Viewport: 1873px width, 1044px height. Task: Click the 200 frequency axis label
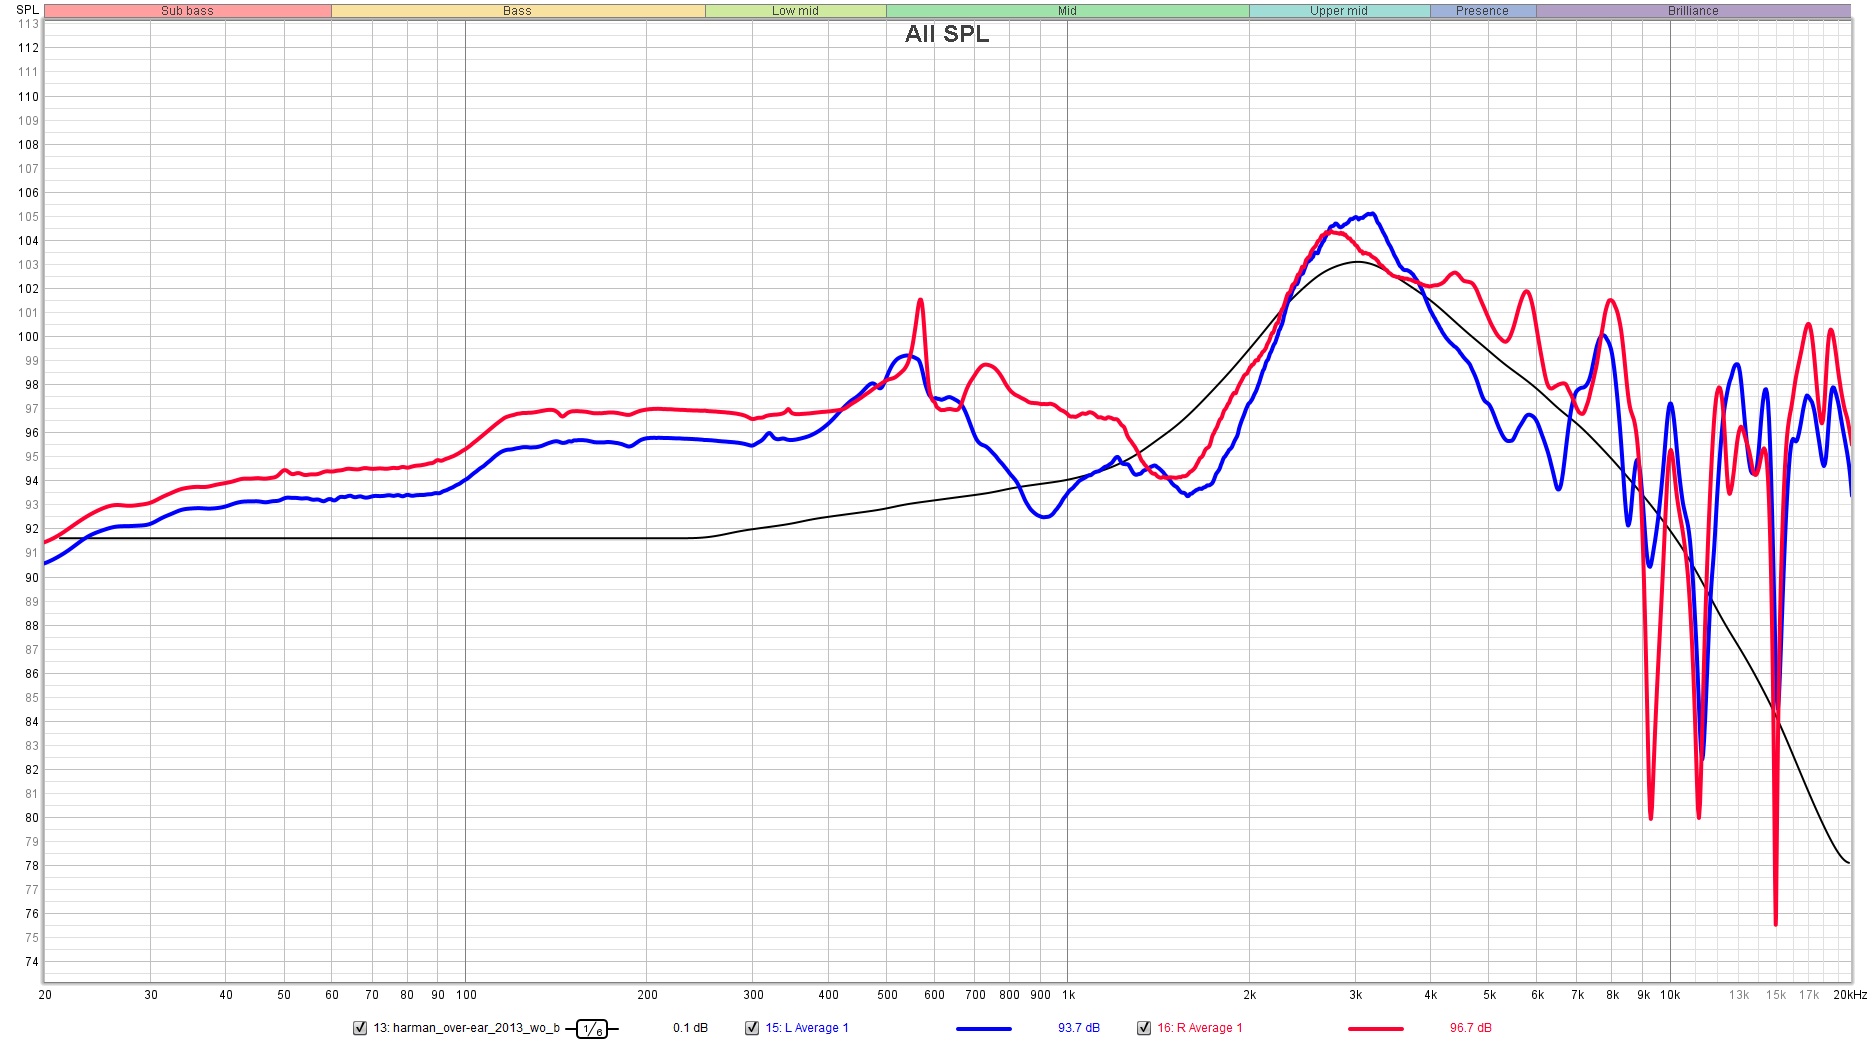click(648, 995)
